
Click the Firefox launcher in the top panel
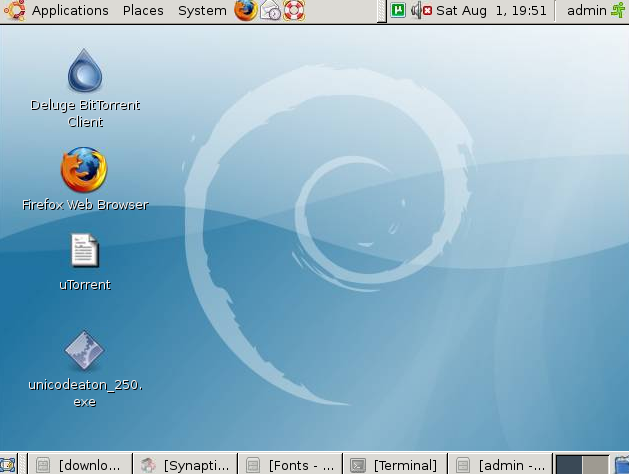tap(245, 11)
